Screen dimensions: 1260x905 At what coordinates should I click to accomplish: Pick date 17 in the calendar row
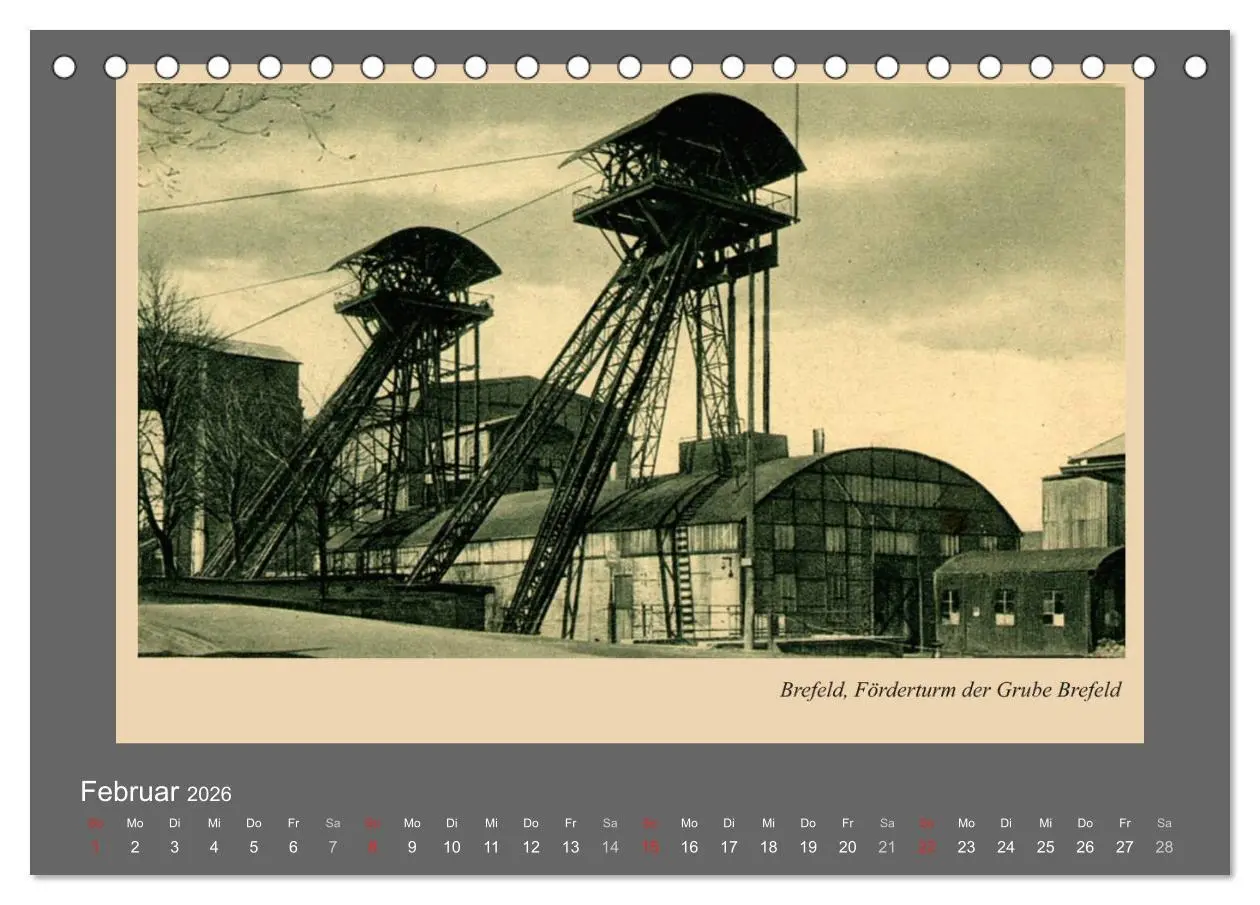(729, 847)
